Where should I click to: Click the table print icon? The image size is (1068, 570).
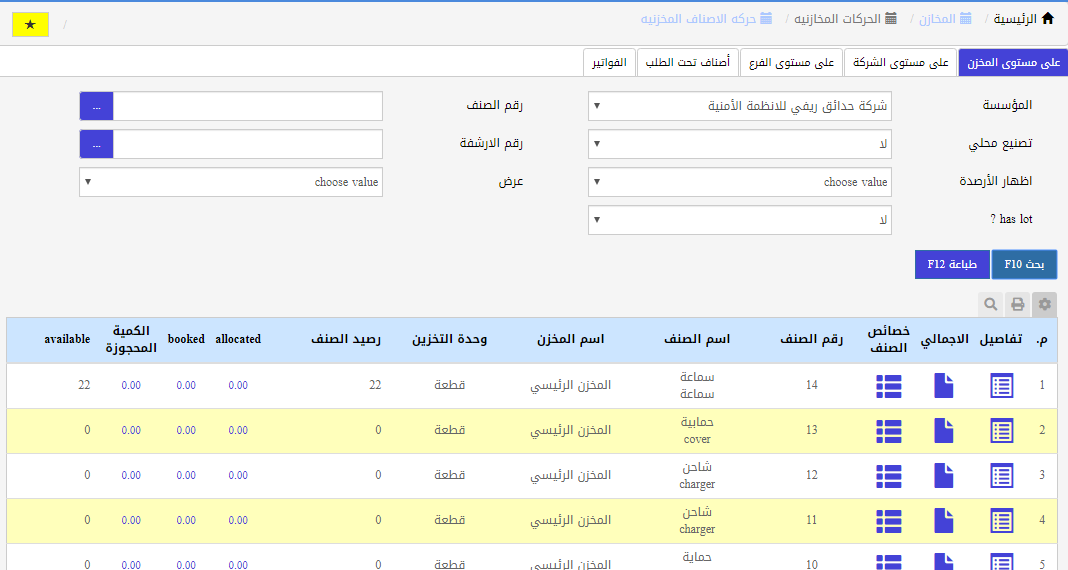(x=1017, y=304)
